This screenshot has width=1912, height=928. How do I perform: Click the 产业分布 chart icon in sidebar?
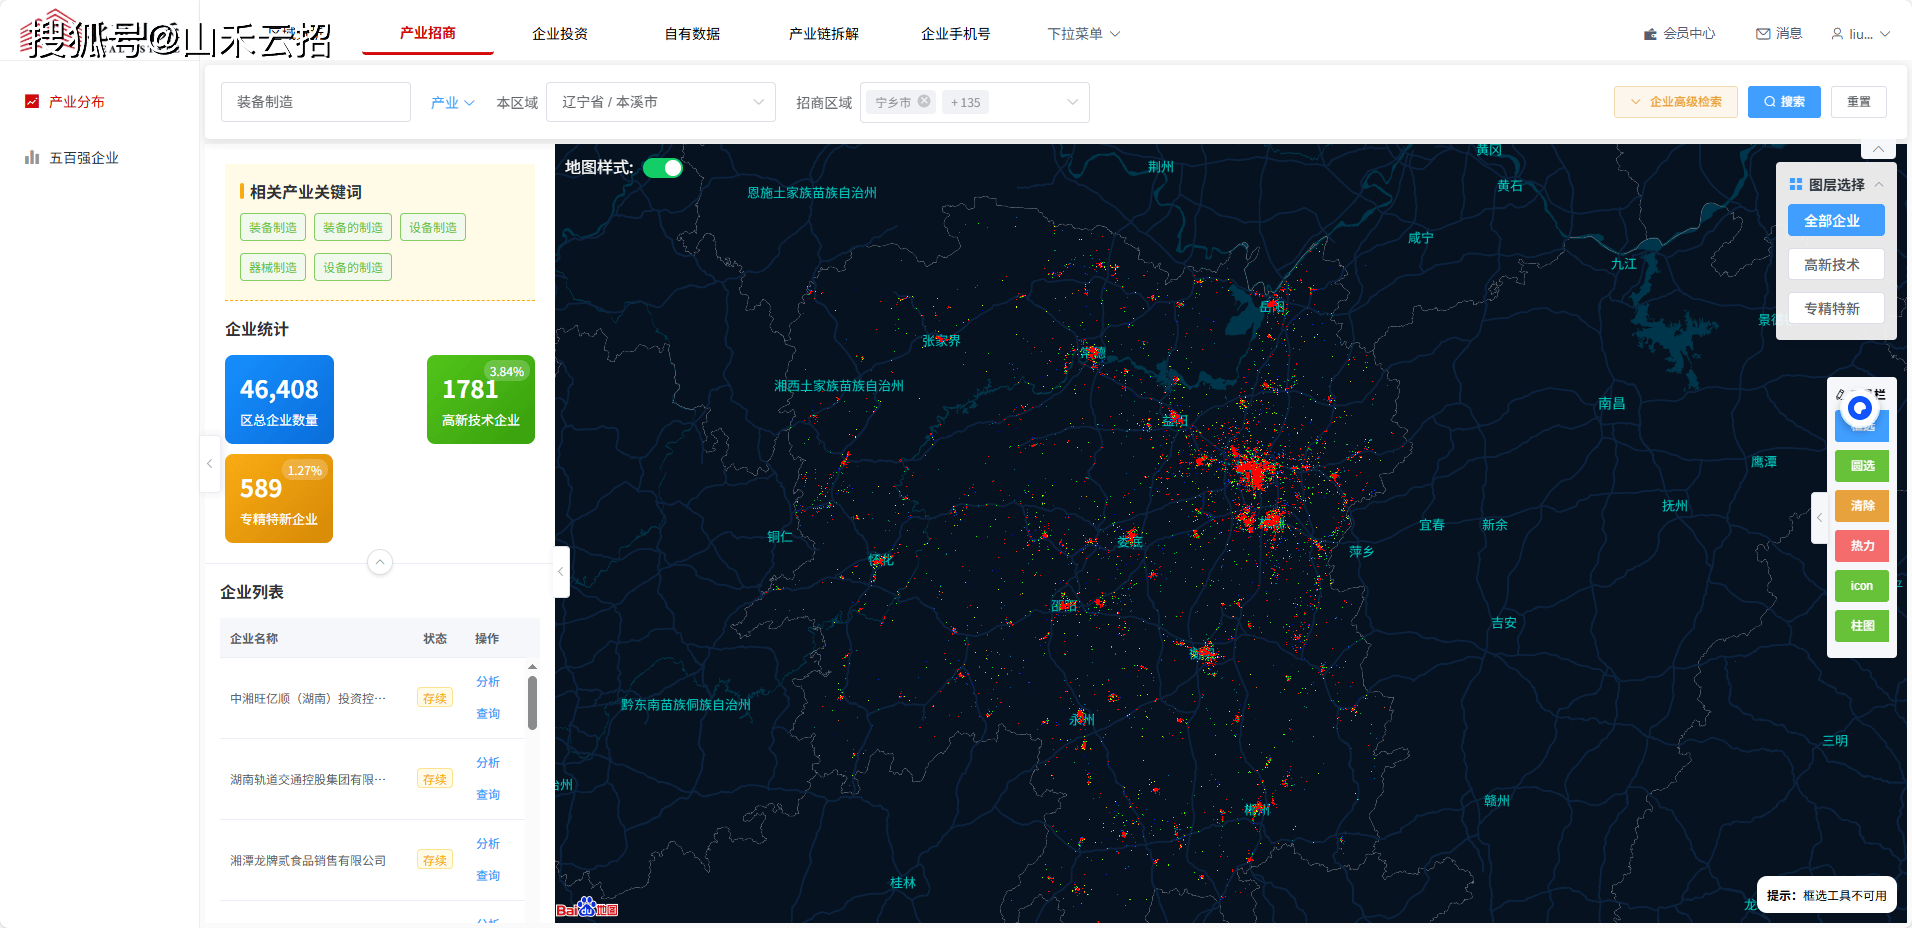[x=32, y=101]
